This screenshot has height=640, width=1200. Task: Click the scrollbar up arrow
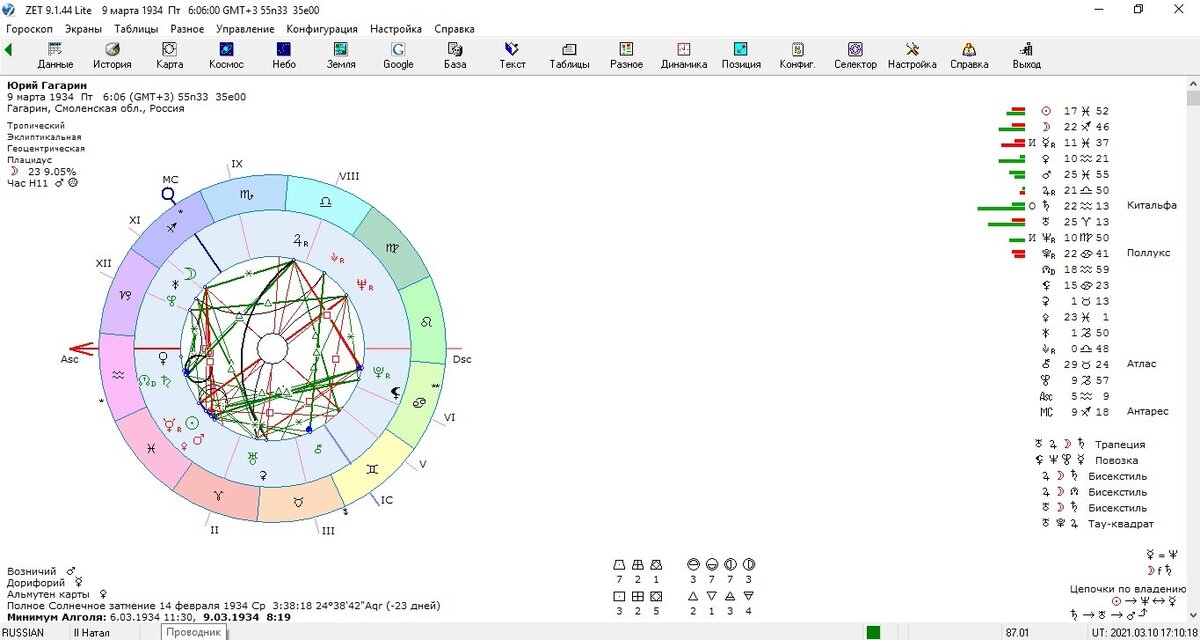pos(1193,83)
